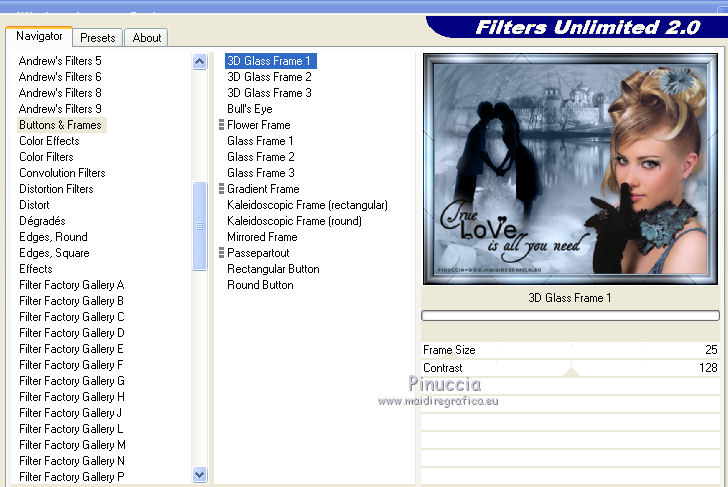The height and width of the screenshot is (487, 728).
Task: Click the category list scrollbar thumb
Action: tap(200, 226)
